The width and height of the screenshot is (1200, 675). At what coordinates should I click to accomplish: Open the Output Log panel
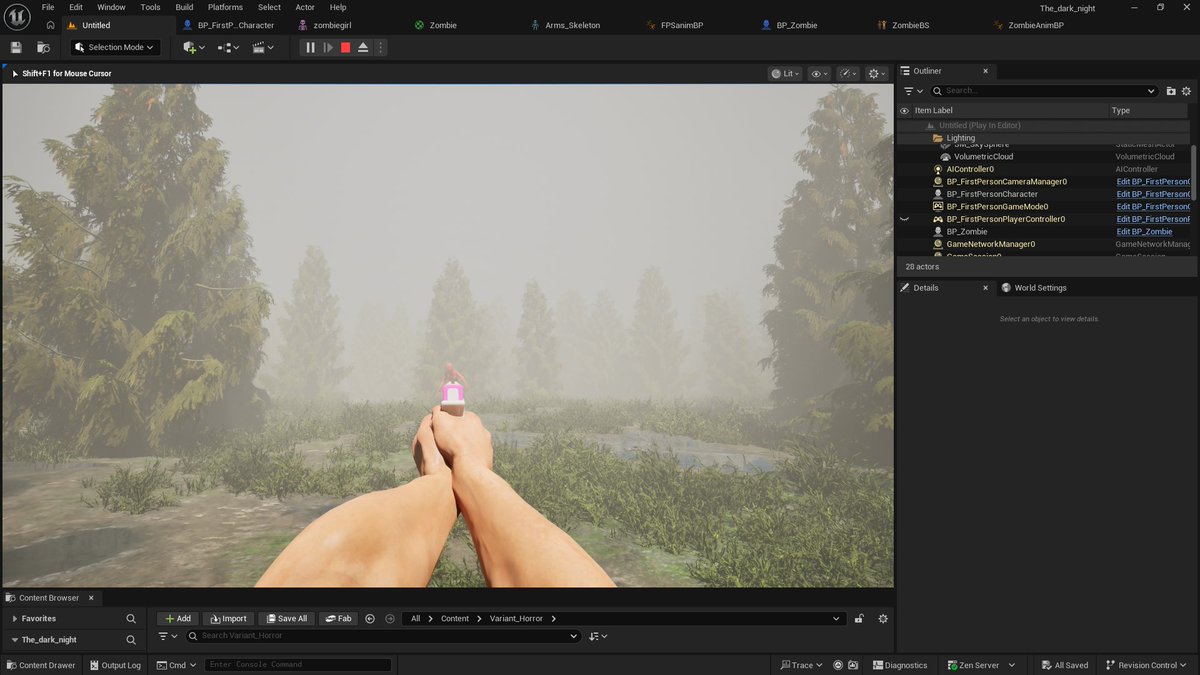point(115,665)
